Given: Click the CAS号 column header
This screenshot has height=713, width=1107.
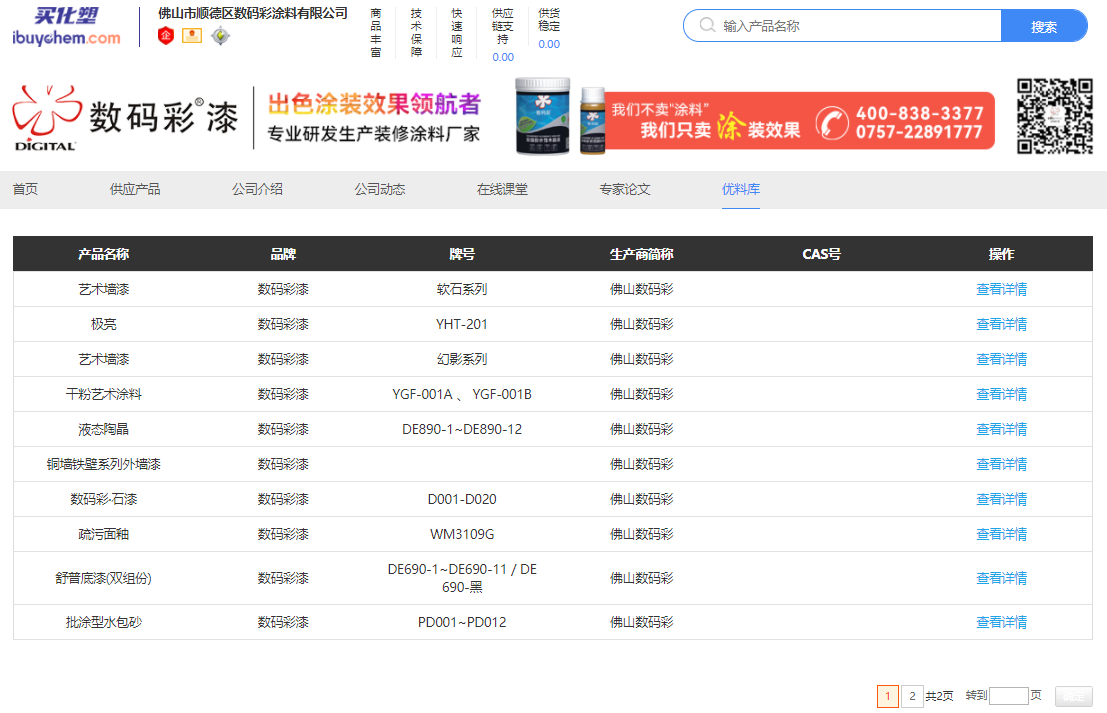Looking at the screenshot, I should click(821, 254).
